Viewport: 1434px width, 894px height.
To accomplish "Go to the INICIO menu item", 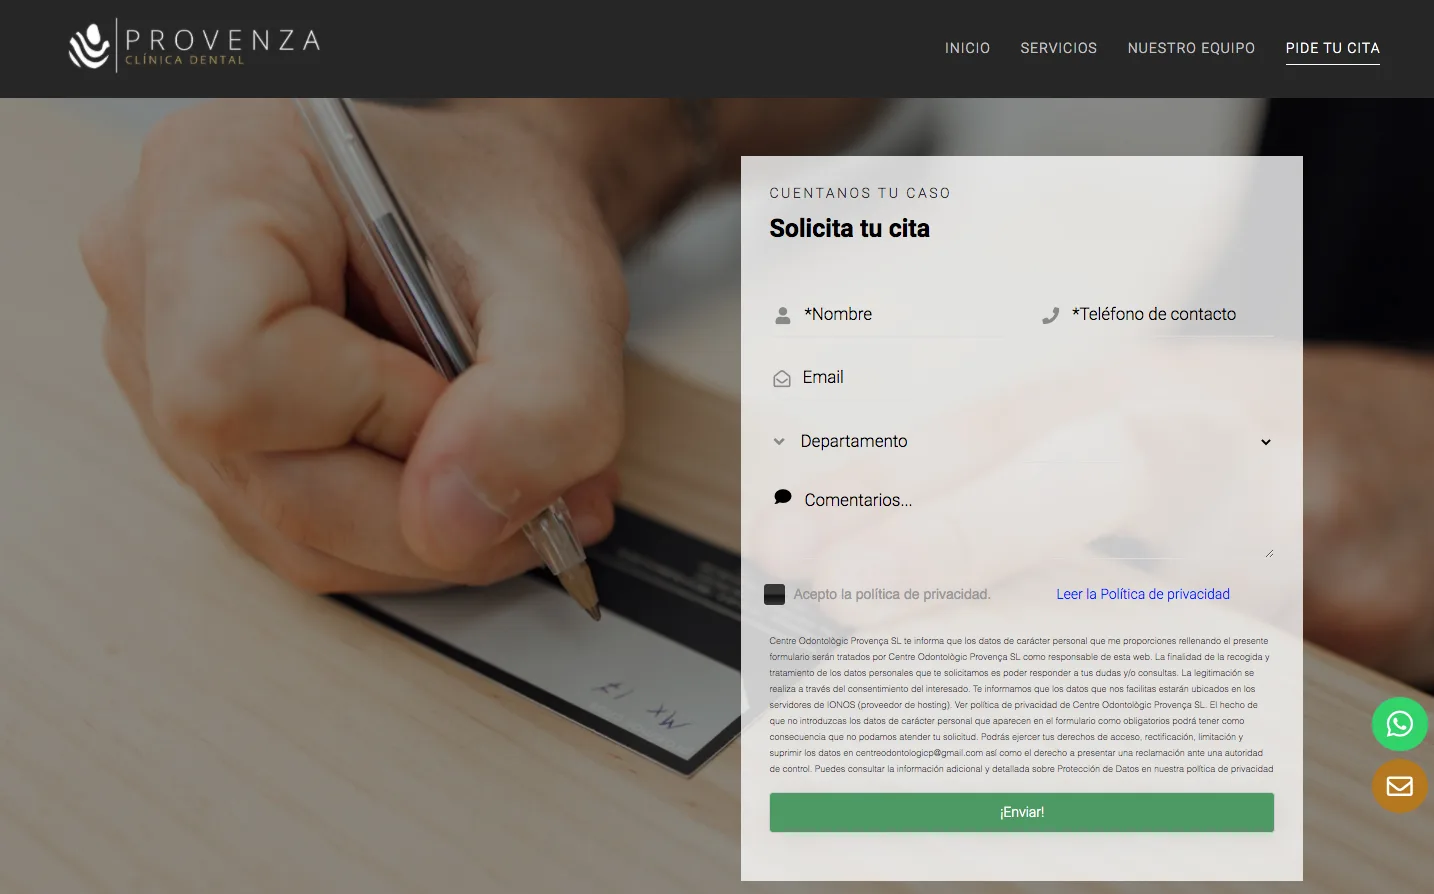I will pyautogui.click(x=967, y=48).
